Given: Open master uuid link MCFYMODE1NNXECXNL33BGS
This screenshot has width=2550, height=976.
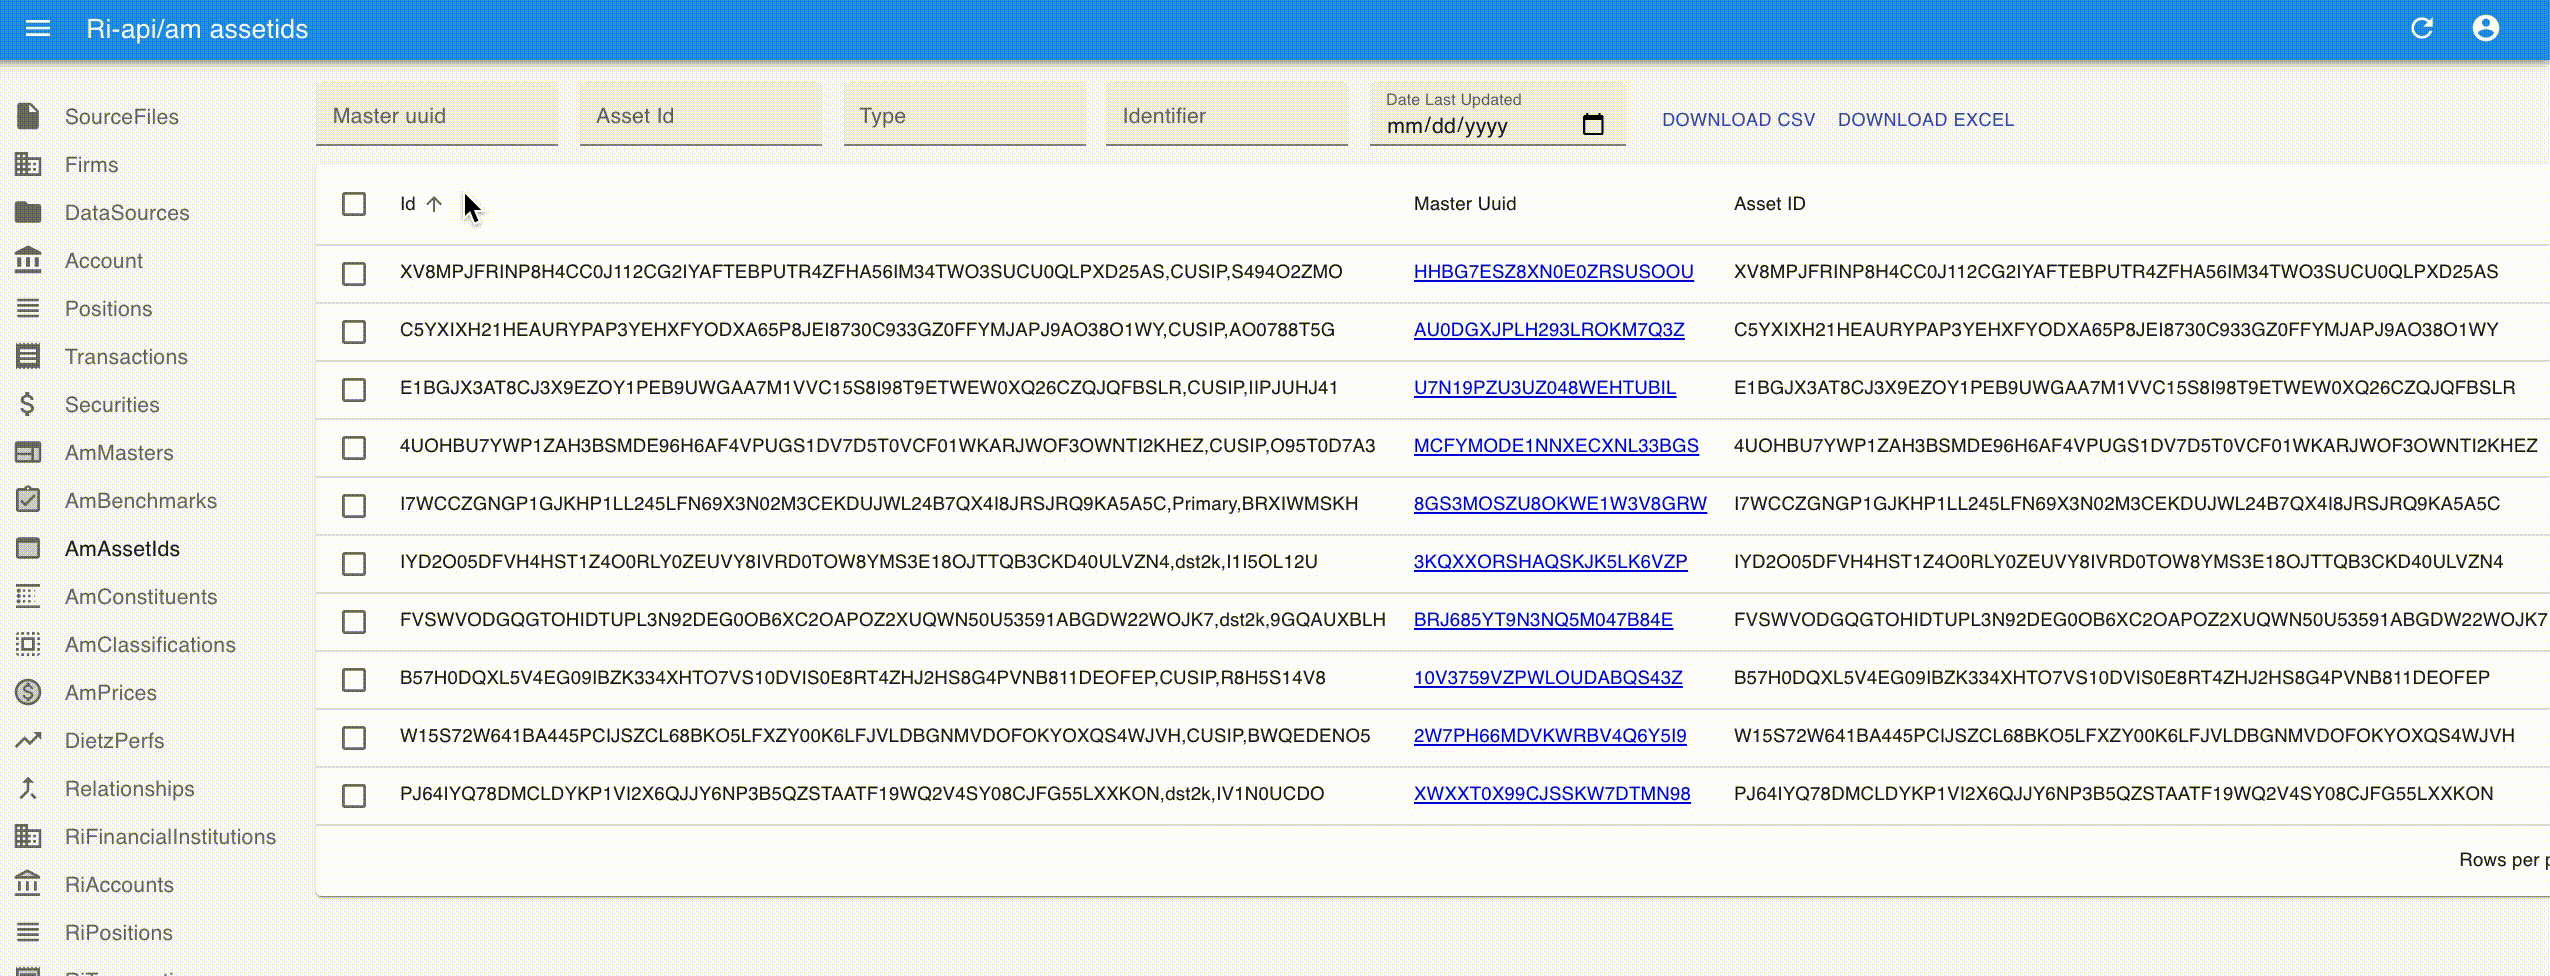Looking at the screenshot, I should pyautogui.click(x=1556, y=445).
